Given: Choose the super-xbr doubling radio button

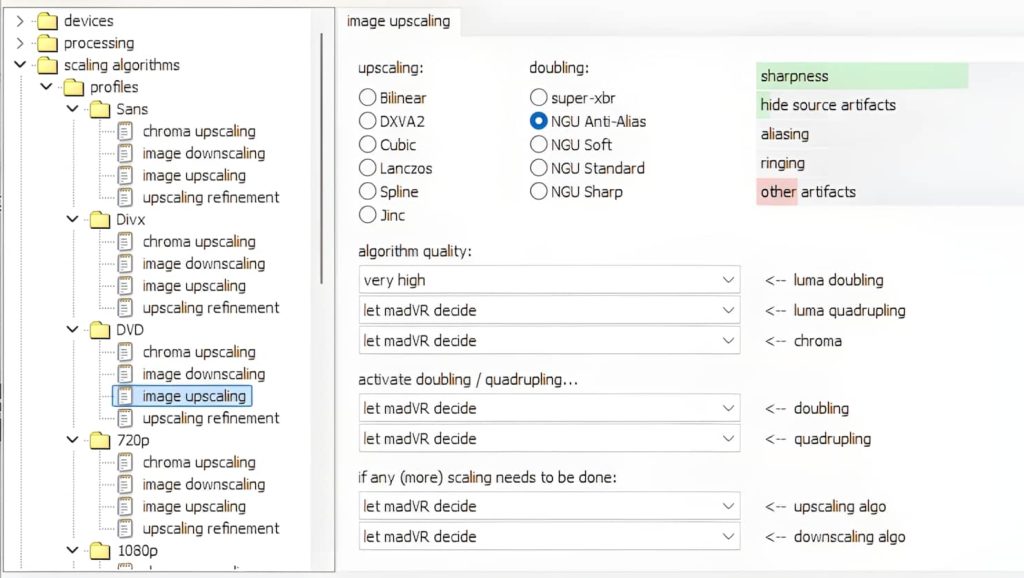Looking at the screenshot, I should click(539, 98).
